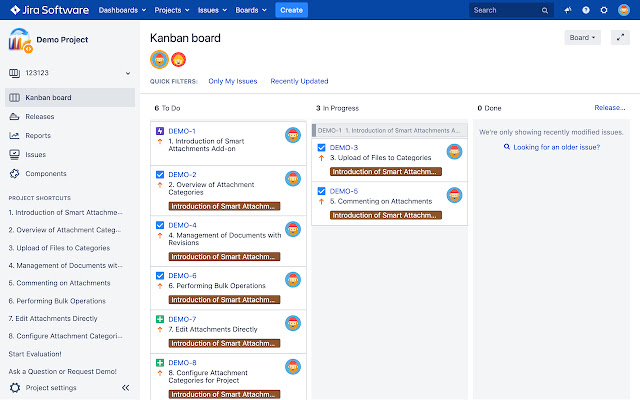This screenshot has height=400, width=640.
Task: Click the task checkbox icon on DEMO-5
Action: [x=321, y=191]
